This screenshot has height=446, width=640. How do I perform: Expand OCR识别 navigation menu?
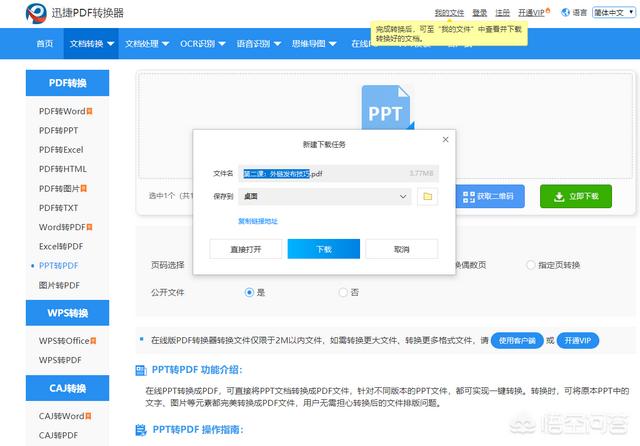point(202,44)
